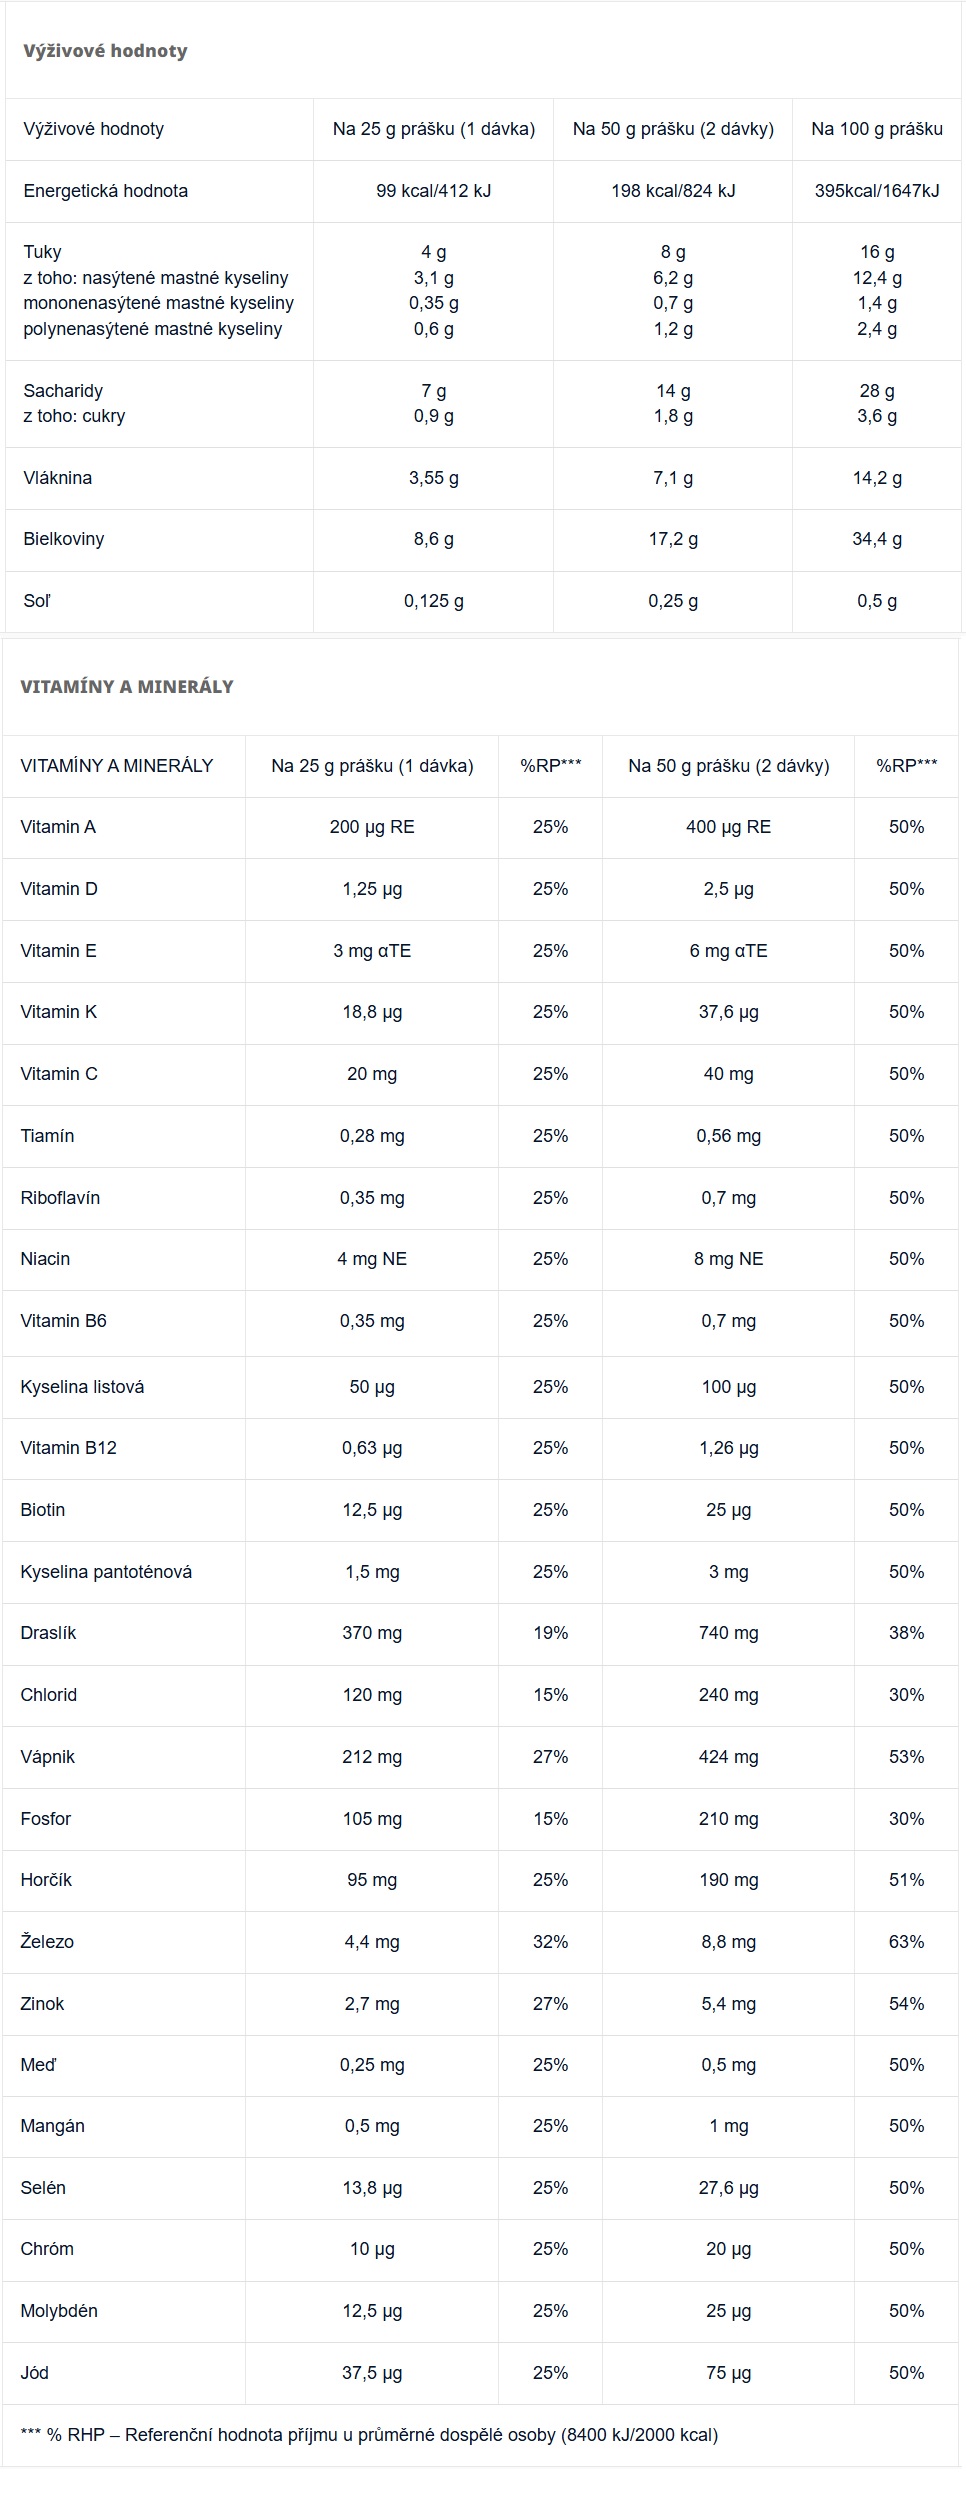Click the Vitamin A row label
This screenshot has height=2496, width=966.
point(58,827)
